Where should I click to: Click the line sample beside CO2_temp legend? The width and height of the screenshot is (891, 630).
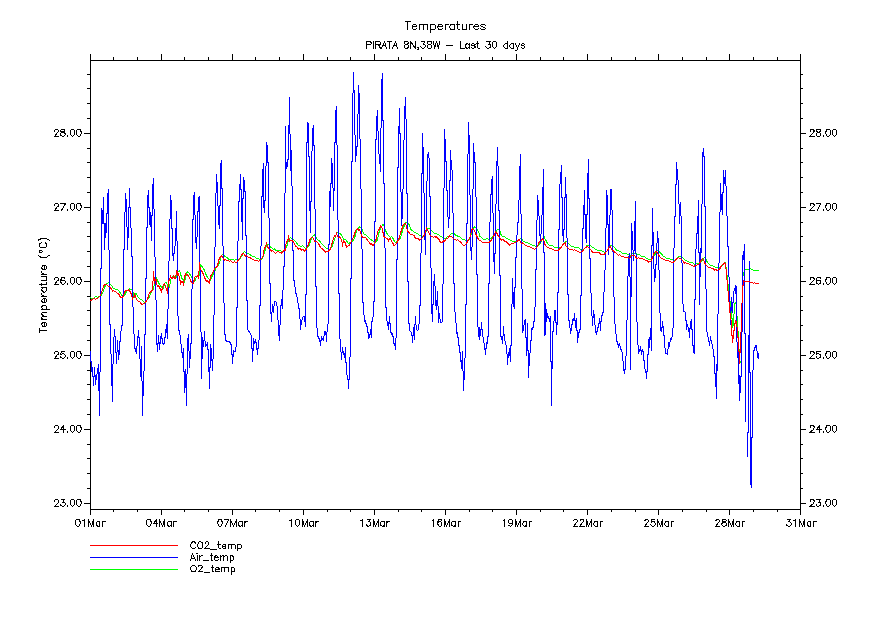(x=133, y=546)
